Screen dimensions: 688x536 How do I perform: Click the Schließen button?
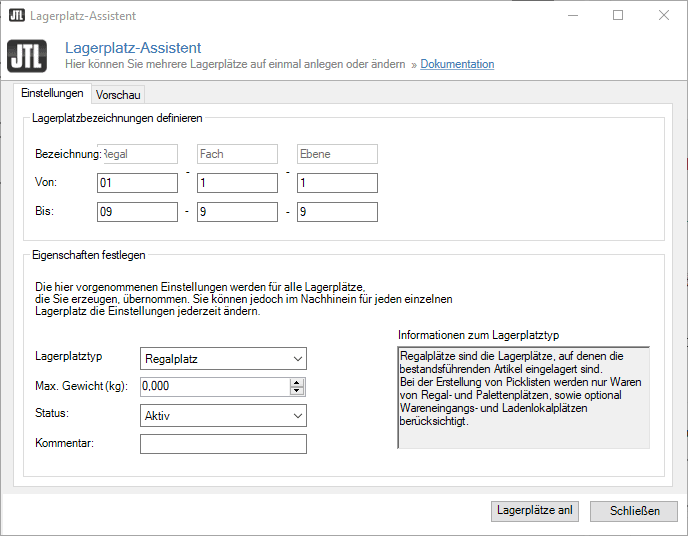pos(634,511)
